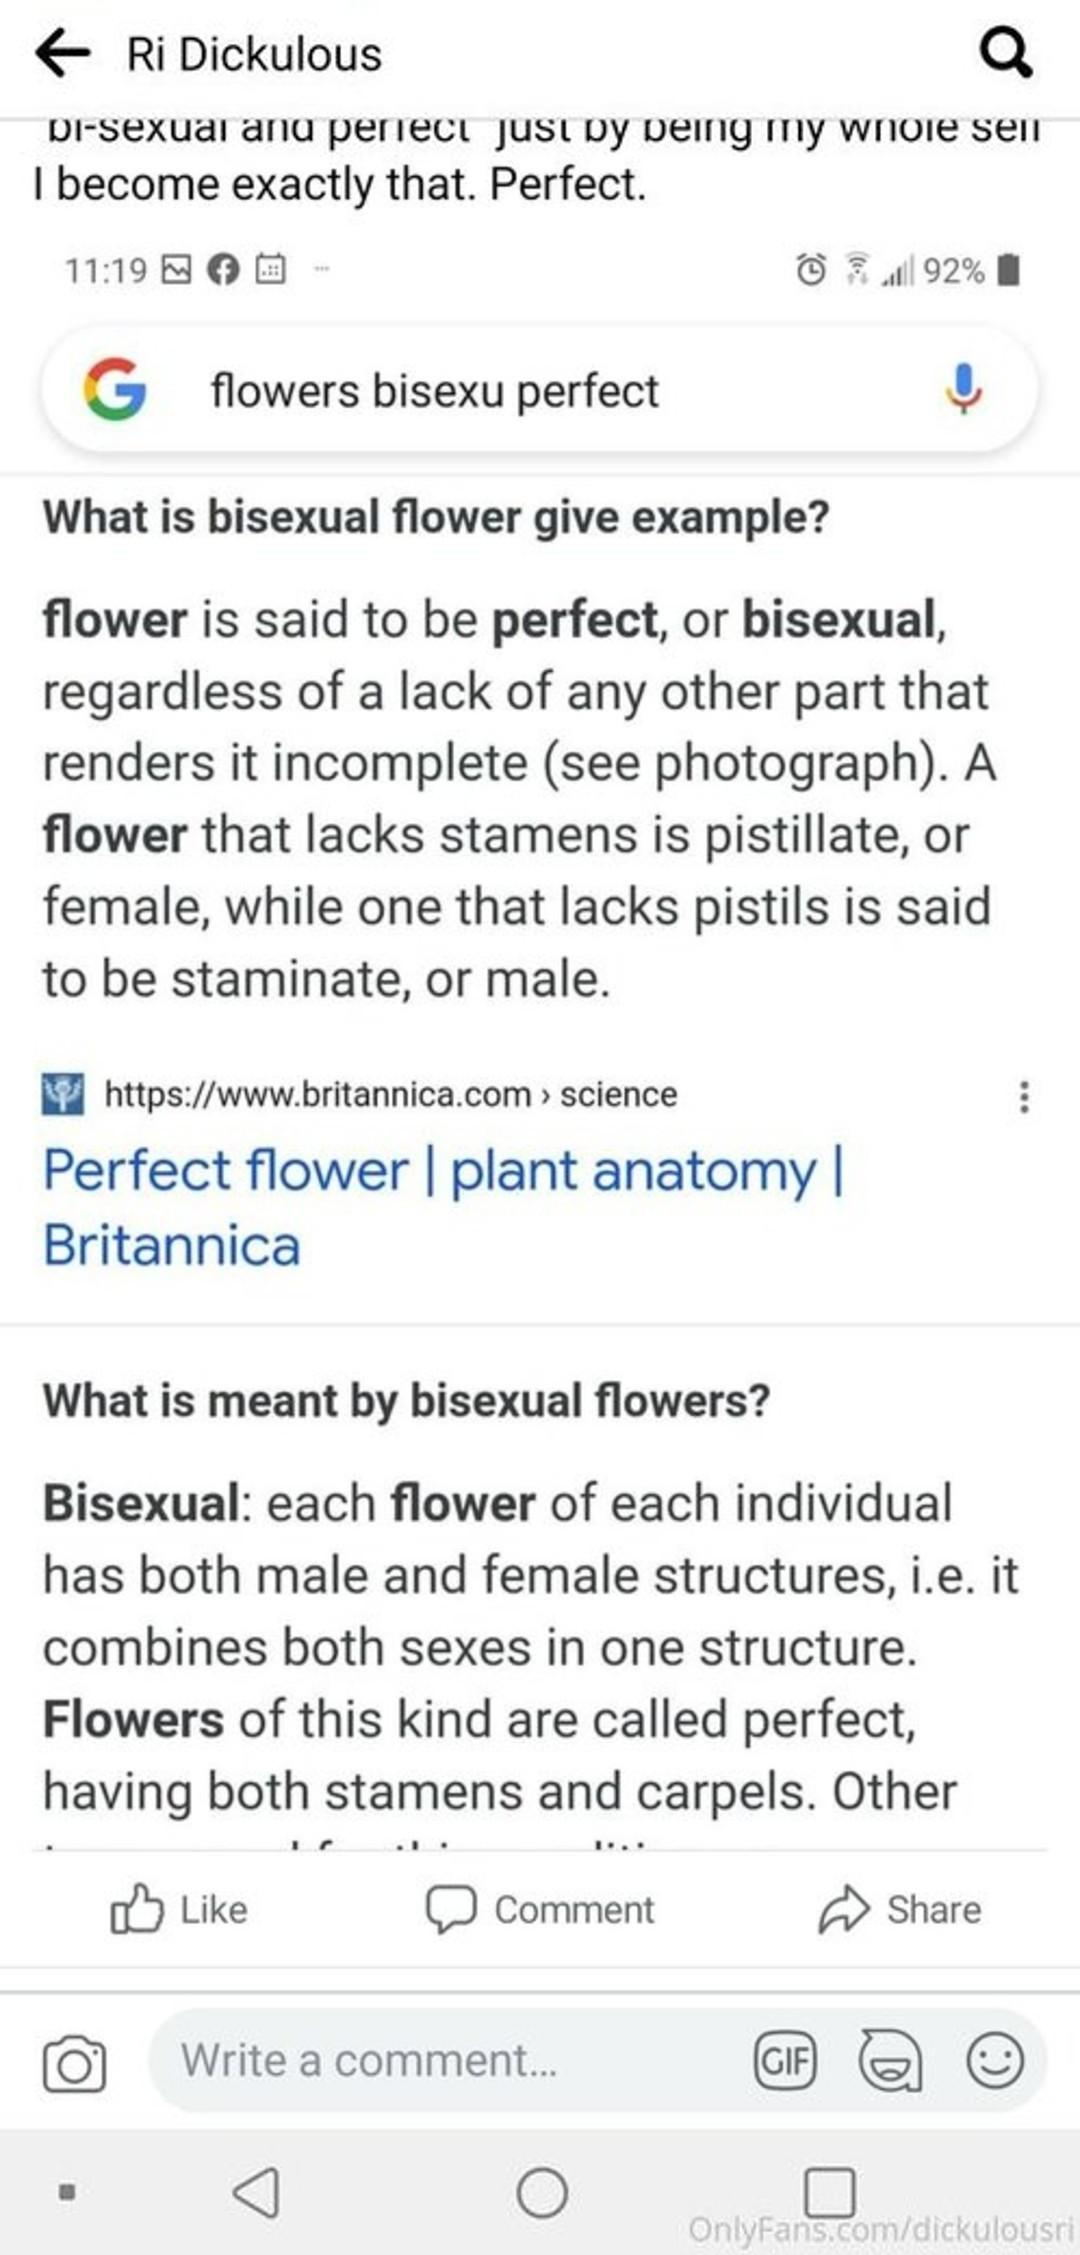Tap the Google logo in search bar
This screenshot has height=2255, width=1080.
coord(115,389)
